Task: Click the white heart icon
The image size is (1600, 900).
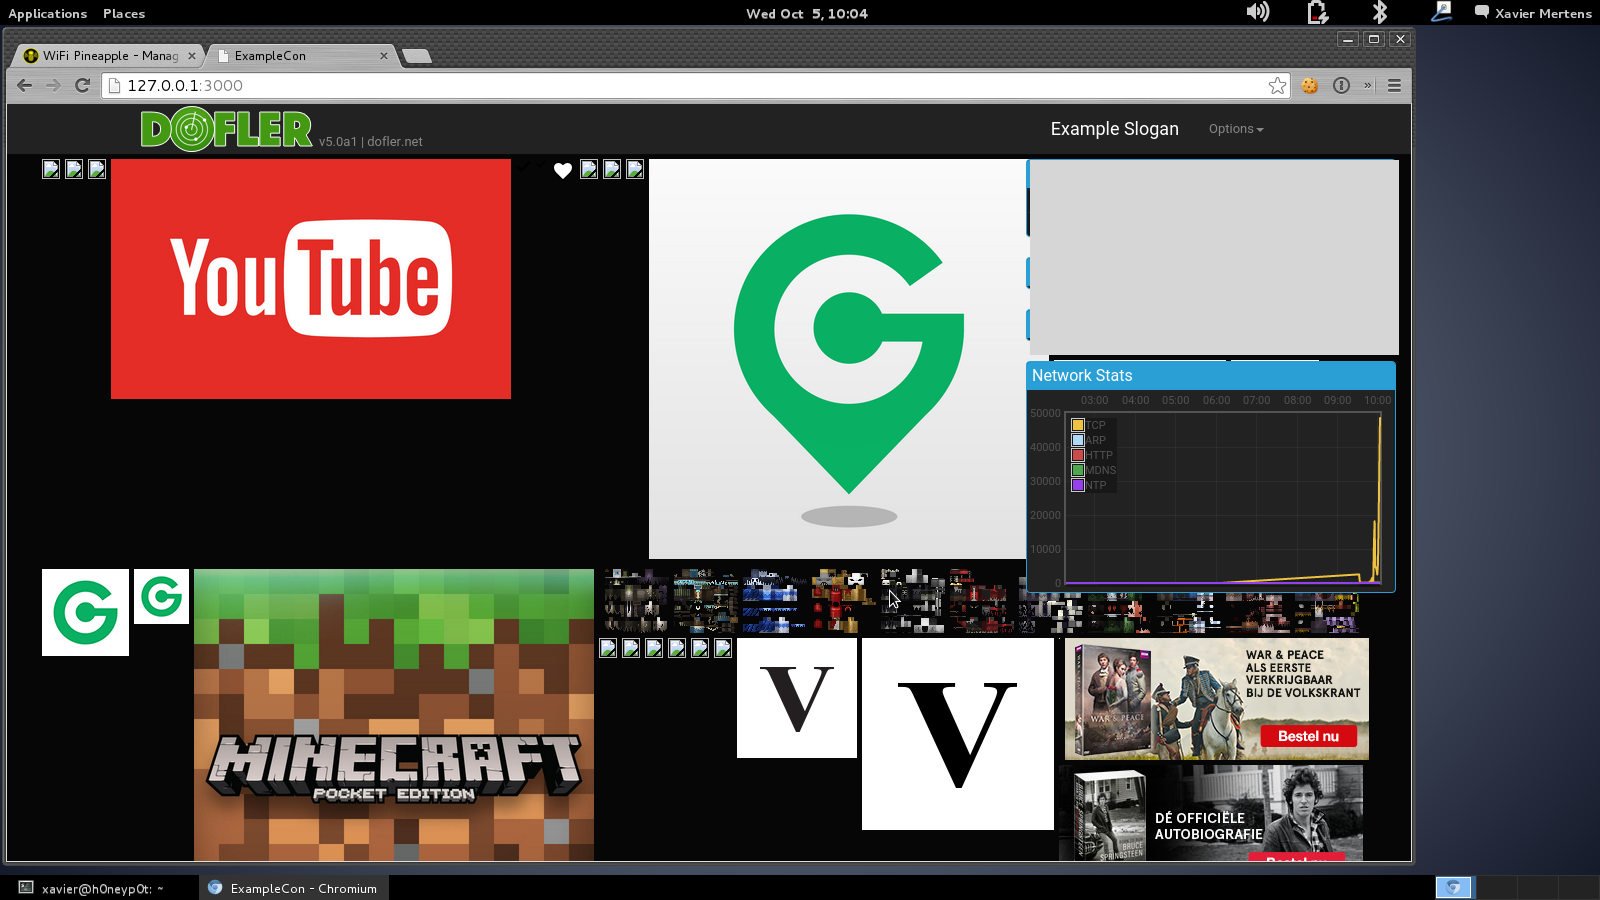Action: click(x=563, y=171)
